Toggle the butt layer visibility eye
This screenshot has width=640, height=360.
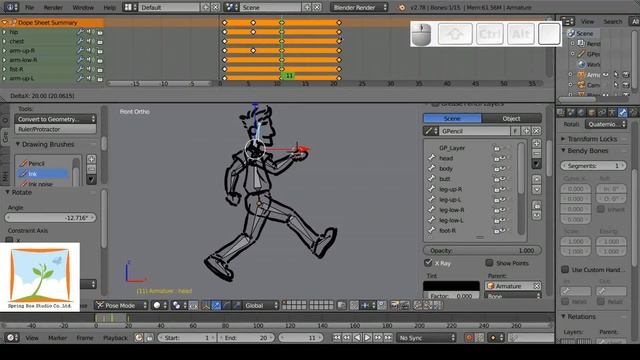pos(504,179)
